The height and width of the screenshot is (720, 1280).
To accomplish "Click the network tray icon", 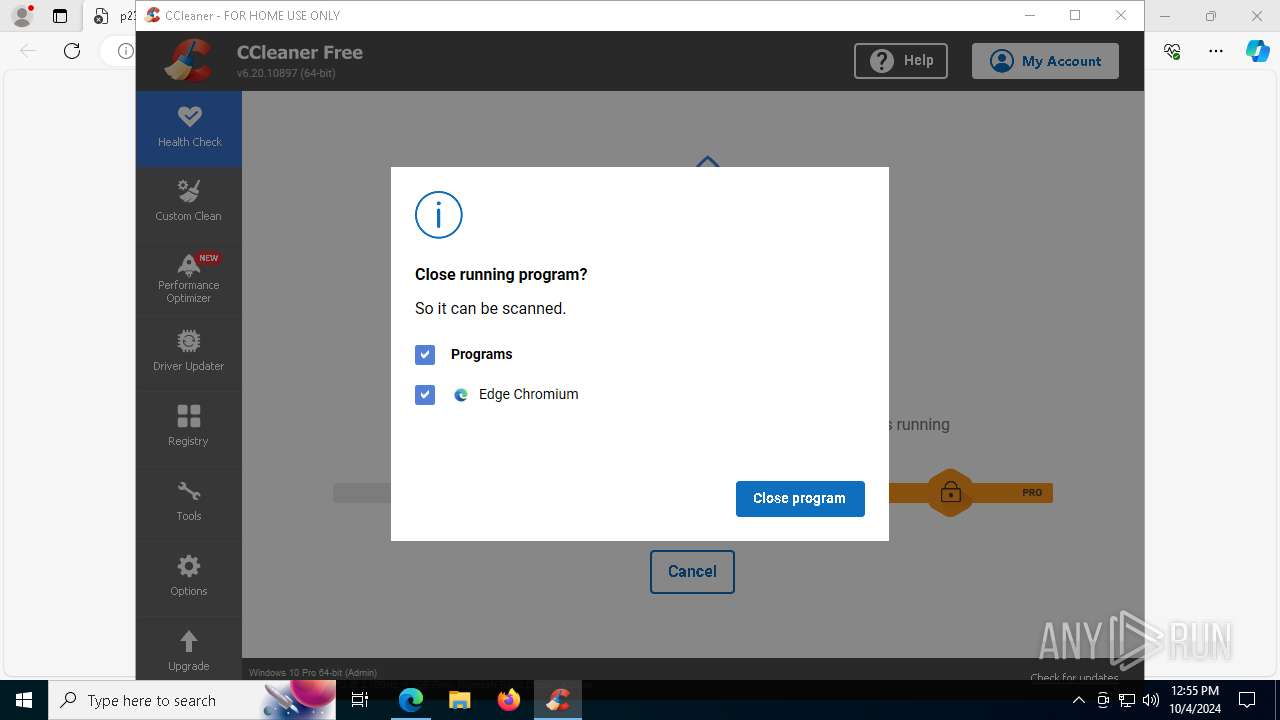I will coord(1127,701).
